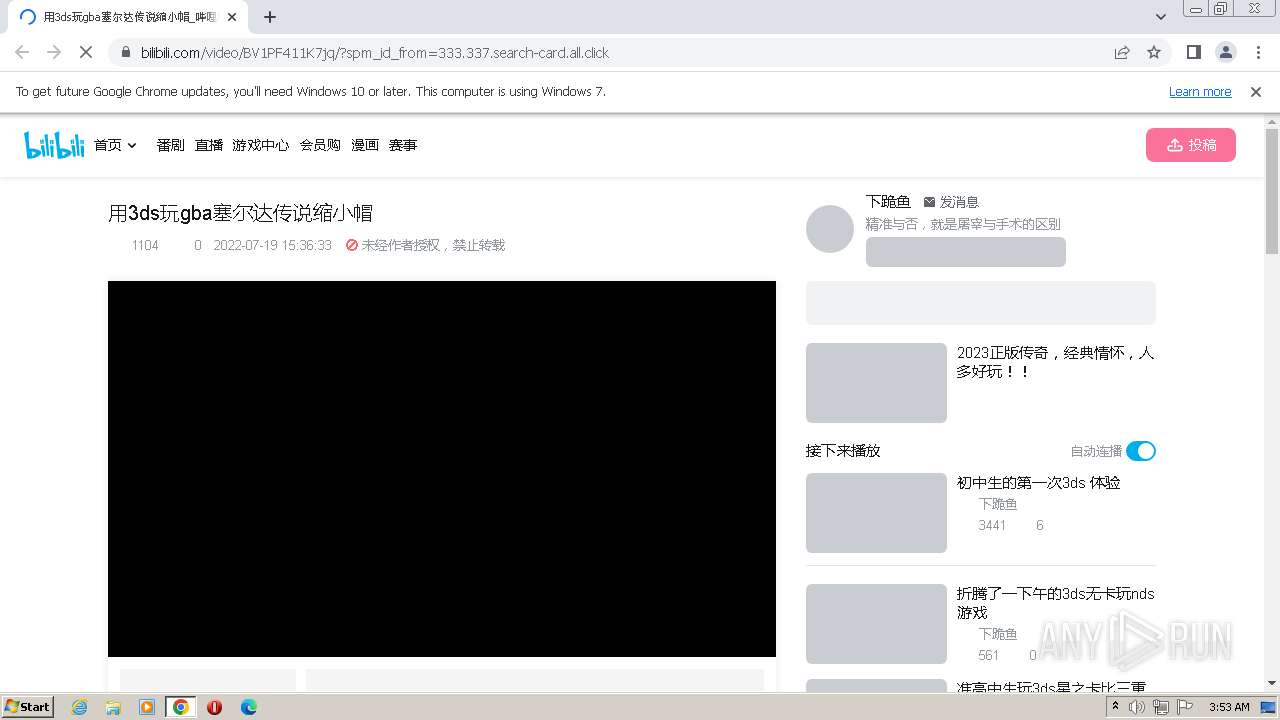This screenshot has width=1280, height=720.
Task: Click the network tray icon
Action: pos(1161,707)
